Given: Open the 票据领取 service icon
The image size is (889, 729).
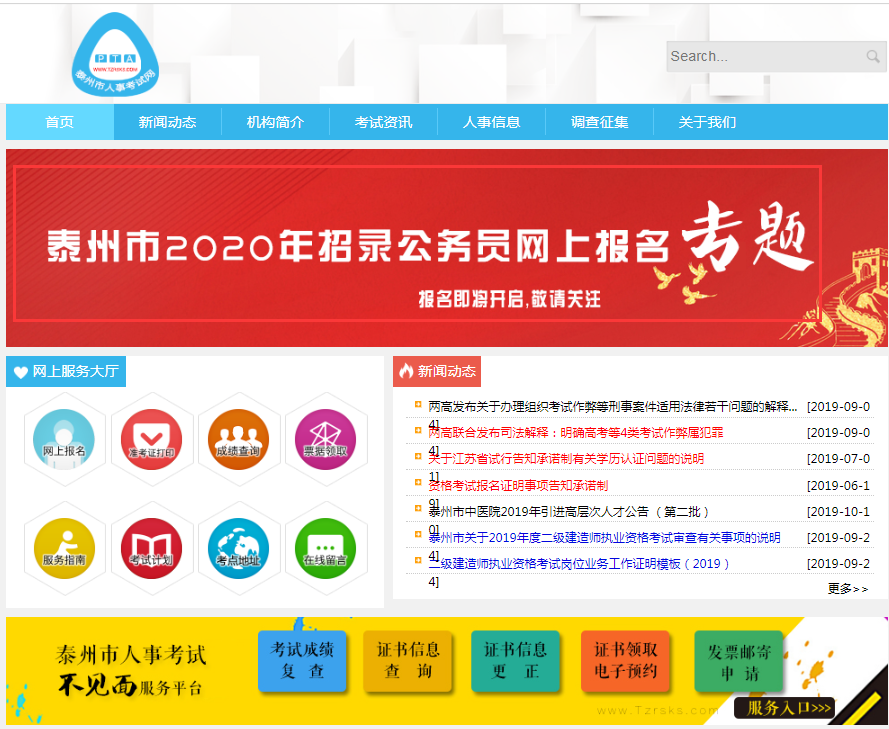Looking at the screenshot, I should point(325,439).
